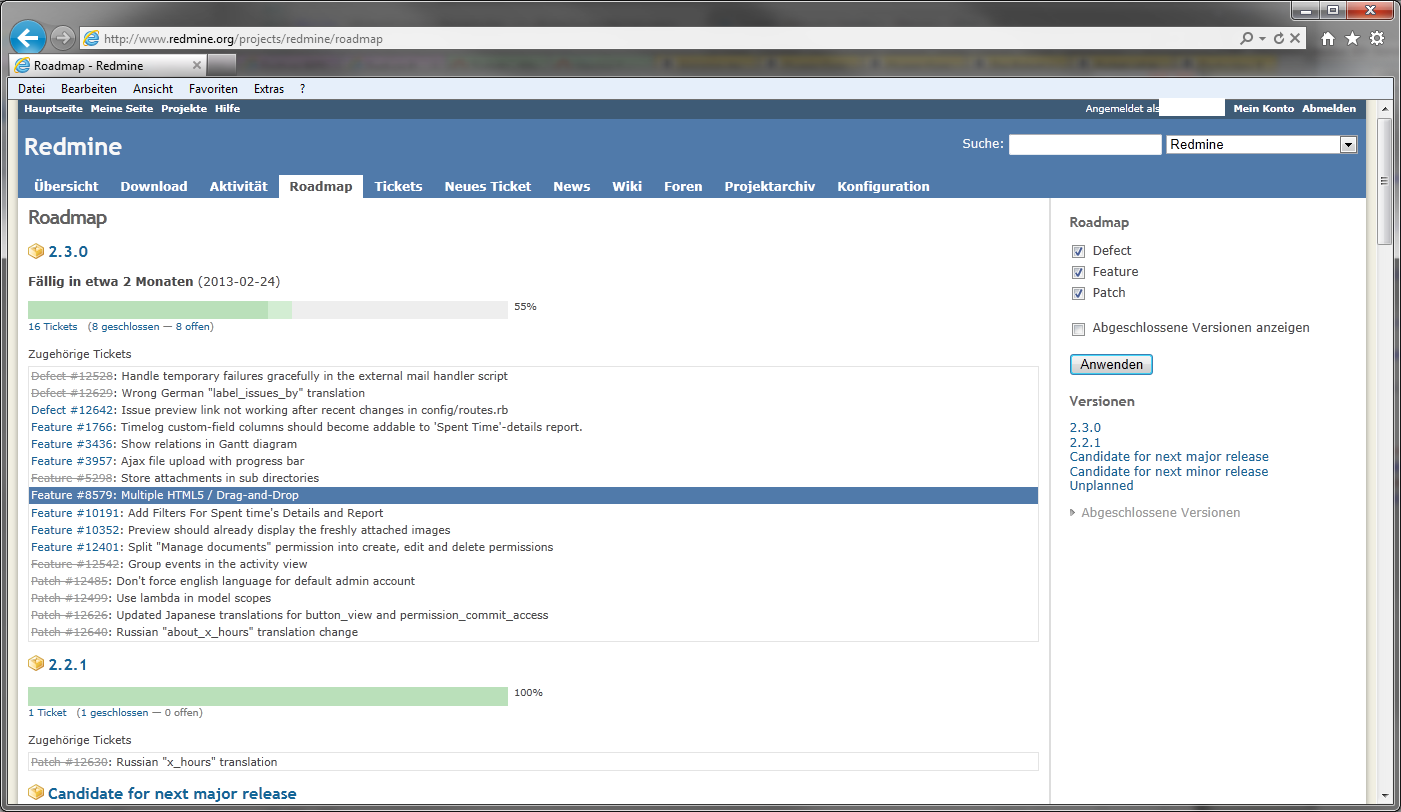Viewport: 1401px width, 812px height.
Task: Open the Hilfe link in top bar
Action: pyautogui.click(x=227, y=108)
